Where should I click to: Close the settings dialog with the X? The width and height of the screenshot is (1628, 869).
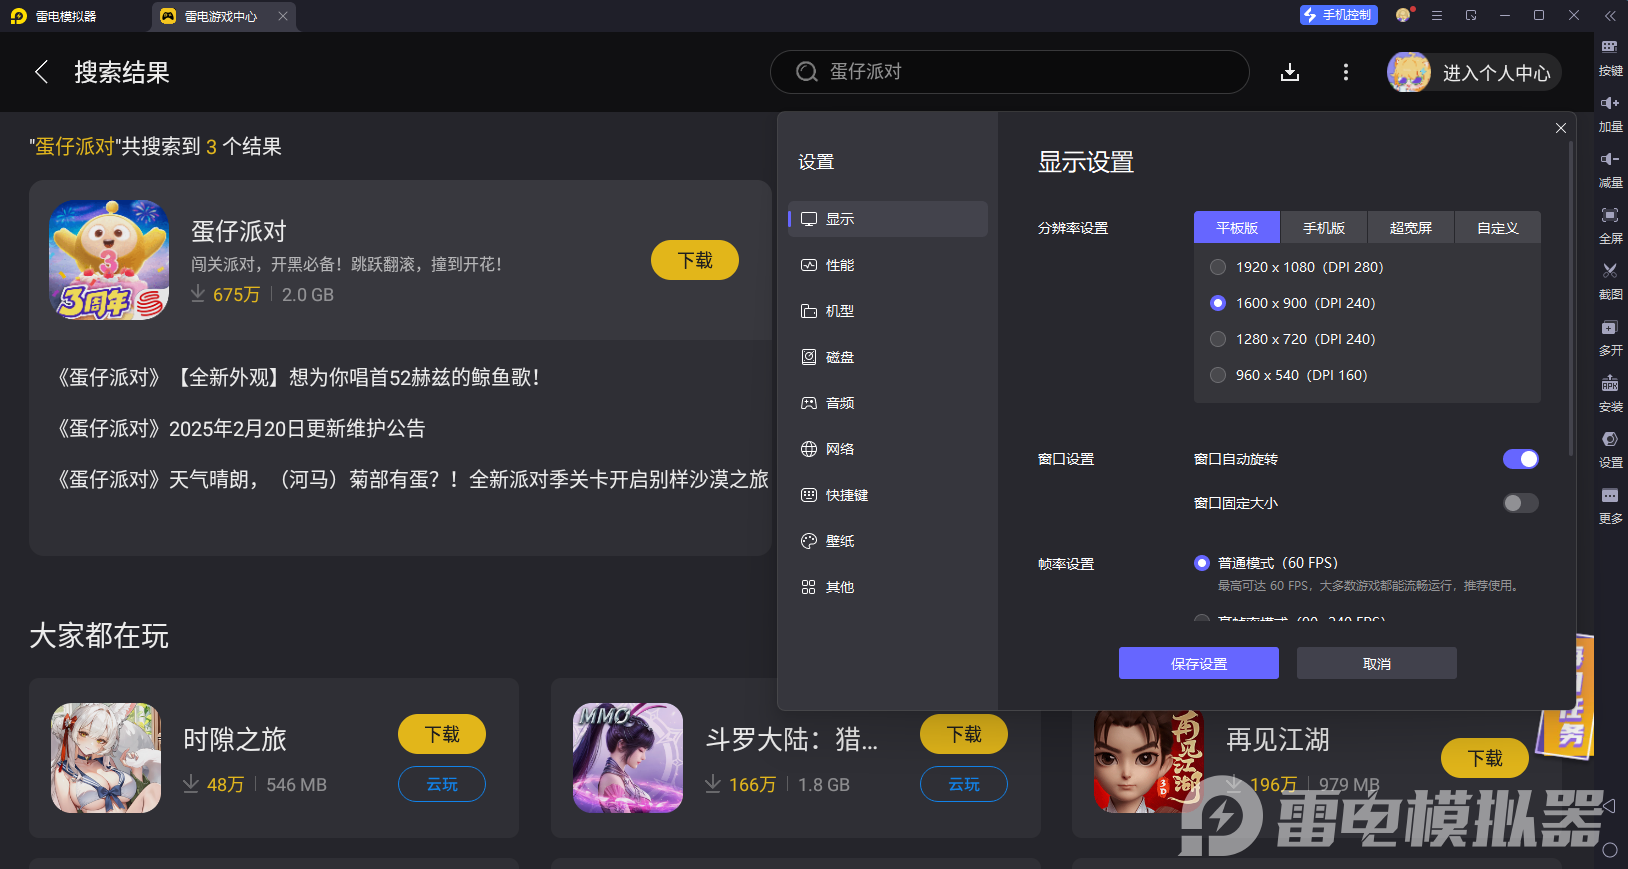[x=1561, y=128]
